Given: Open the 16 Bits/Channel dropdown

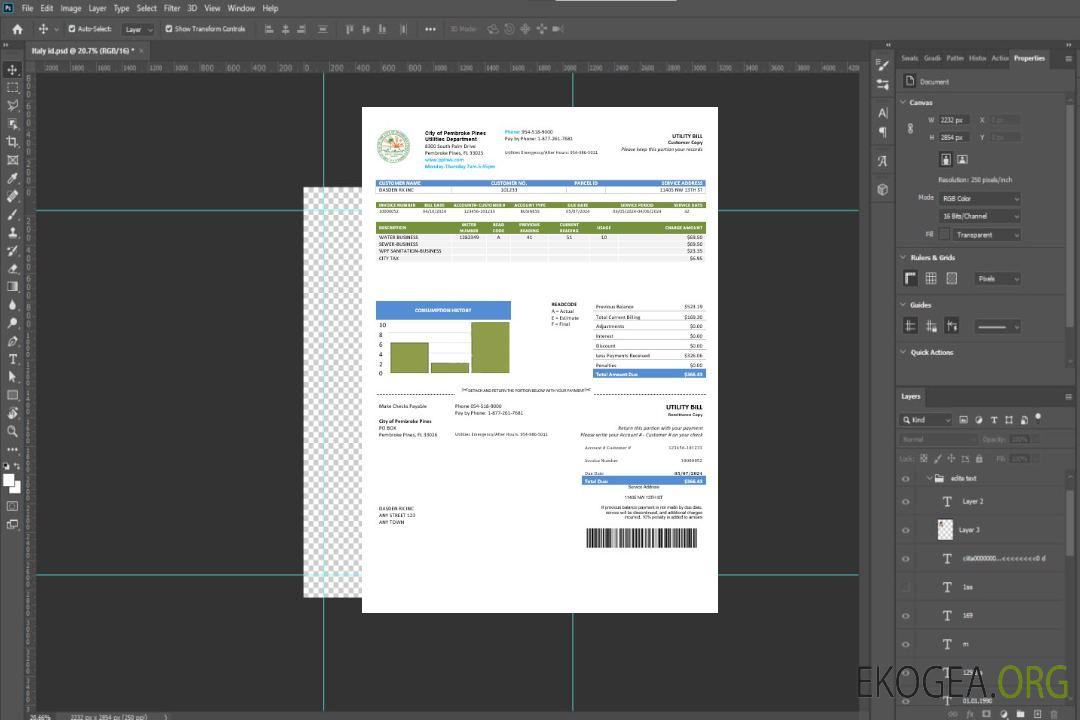Looking at the screenshot, I should pyautogui.click(x=979, y=216).
